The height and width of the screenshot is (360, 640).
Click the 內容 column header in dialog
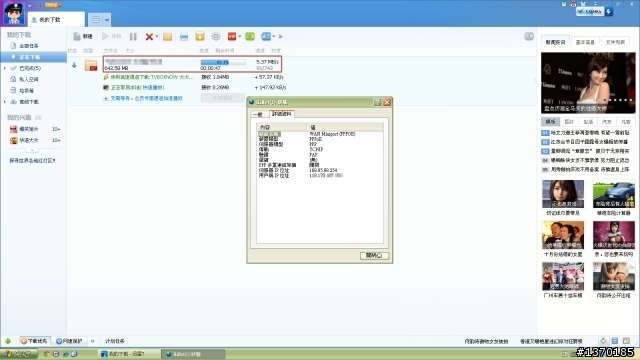click(x=282, y=127)
